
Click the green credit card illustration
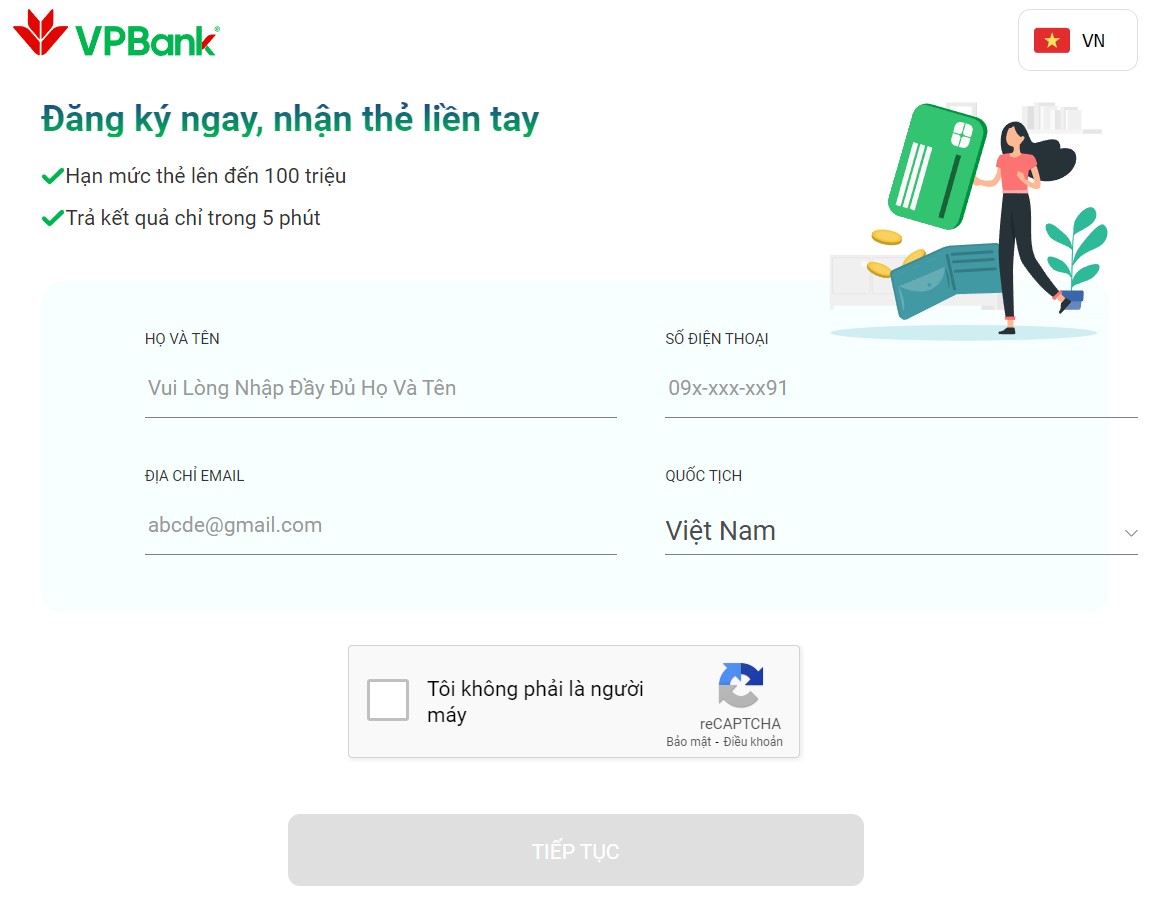click(x=937, y=166)
